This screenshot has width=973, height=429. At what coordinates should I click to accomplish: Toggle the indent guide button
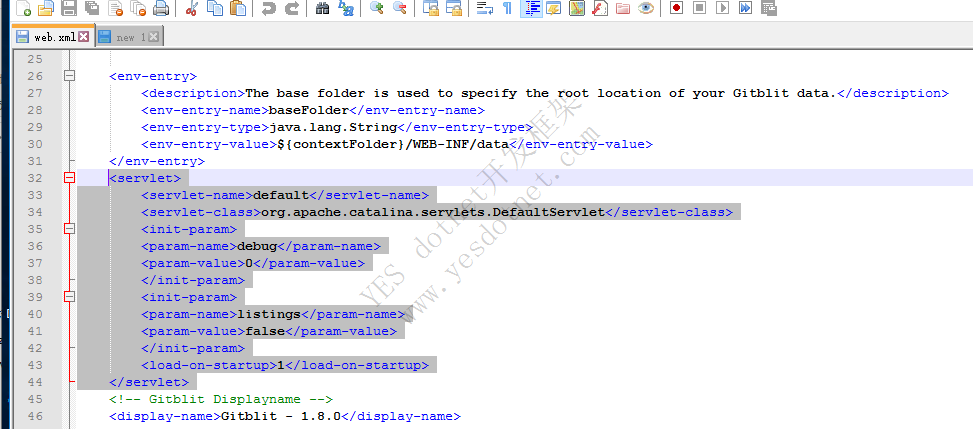point(531,8)
